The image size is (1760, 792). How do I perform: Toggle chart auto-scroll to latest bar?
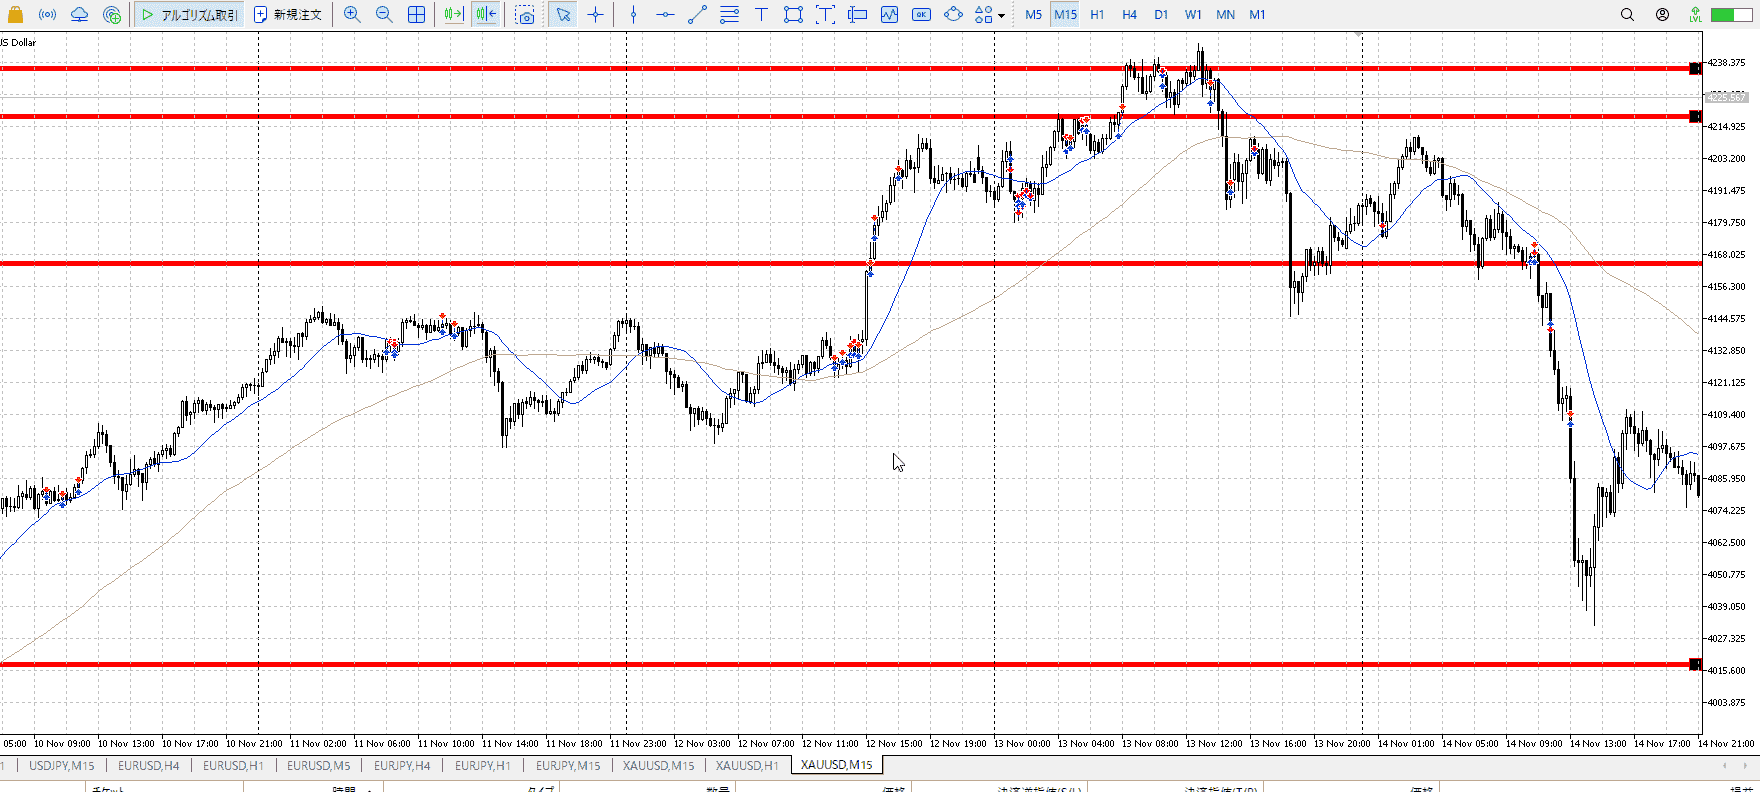(x=454, y=15)
